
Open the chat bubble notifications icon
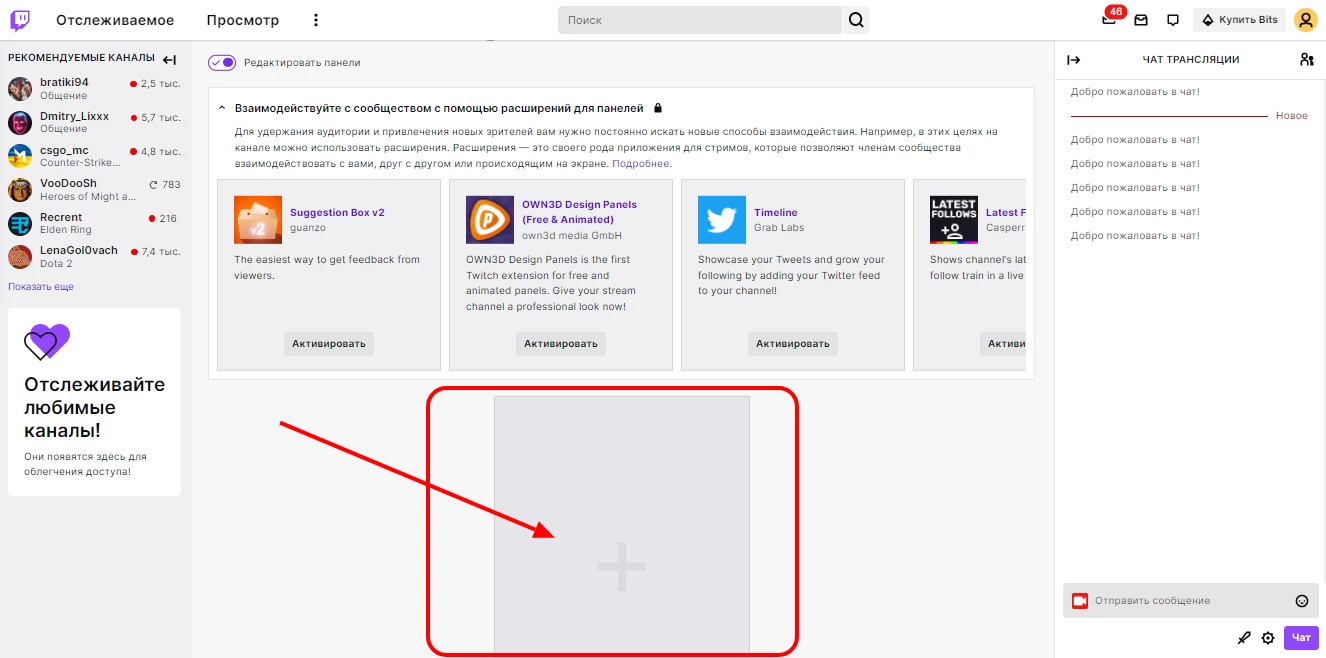click(1173, 20)
